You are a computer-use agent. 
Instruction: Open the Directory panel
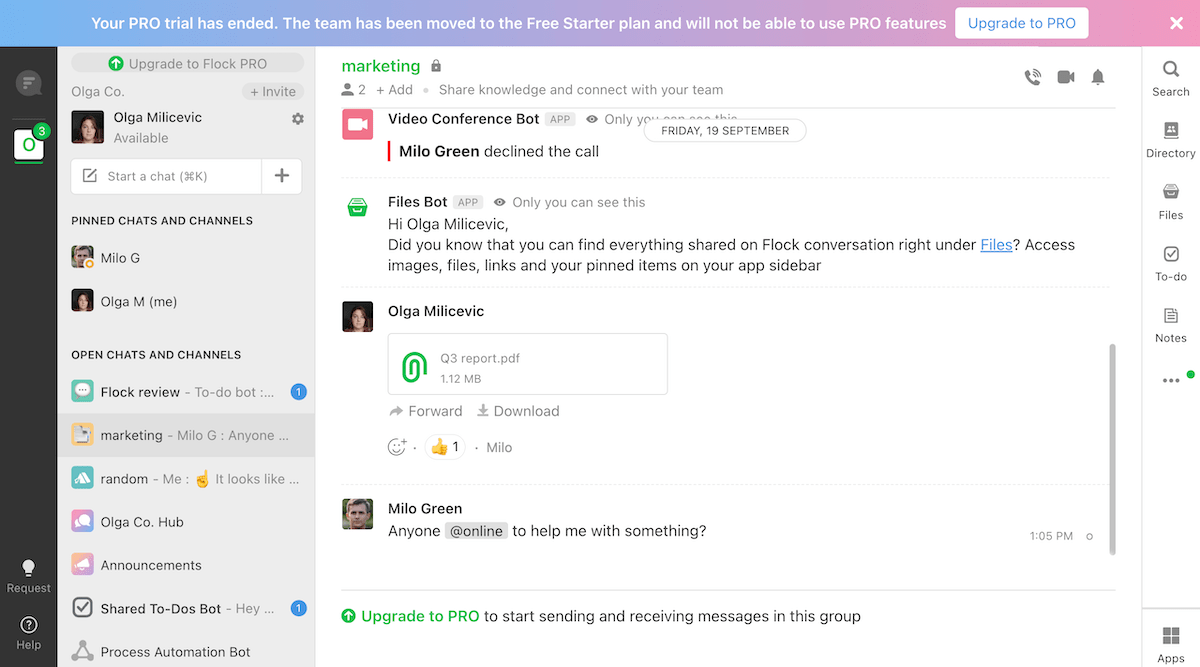(1170, 140)
